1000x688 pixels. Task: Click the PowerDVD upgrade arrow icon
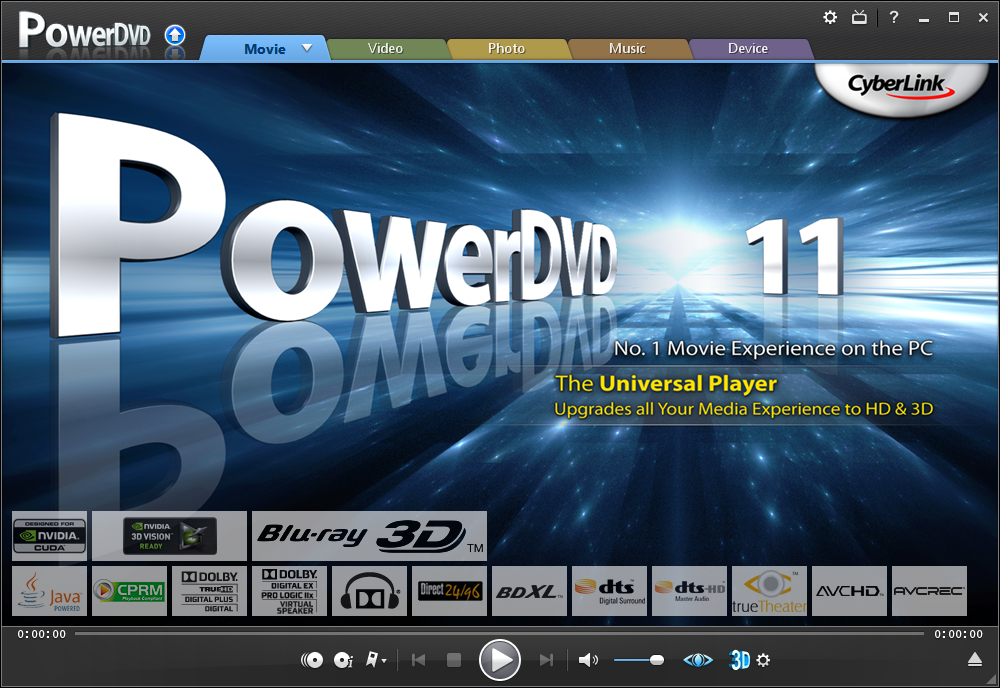click(175, 35)
